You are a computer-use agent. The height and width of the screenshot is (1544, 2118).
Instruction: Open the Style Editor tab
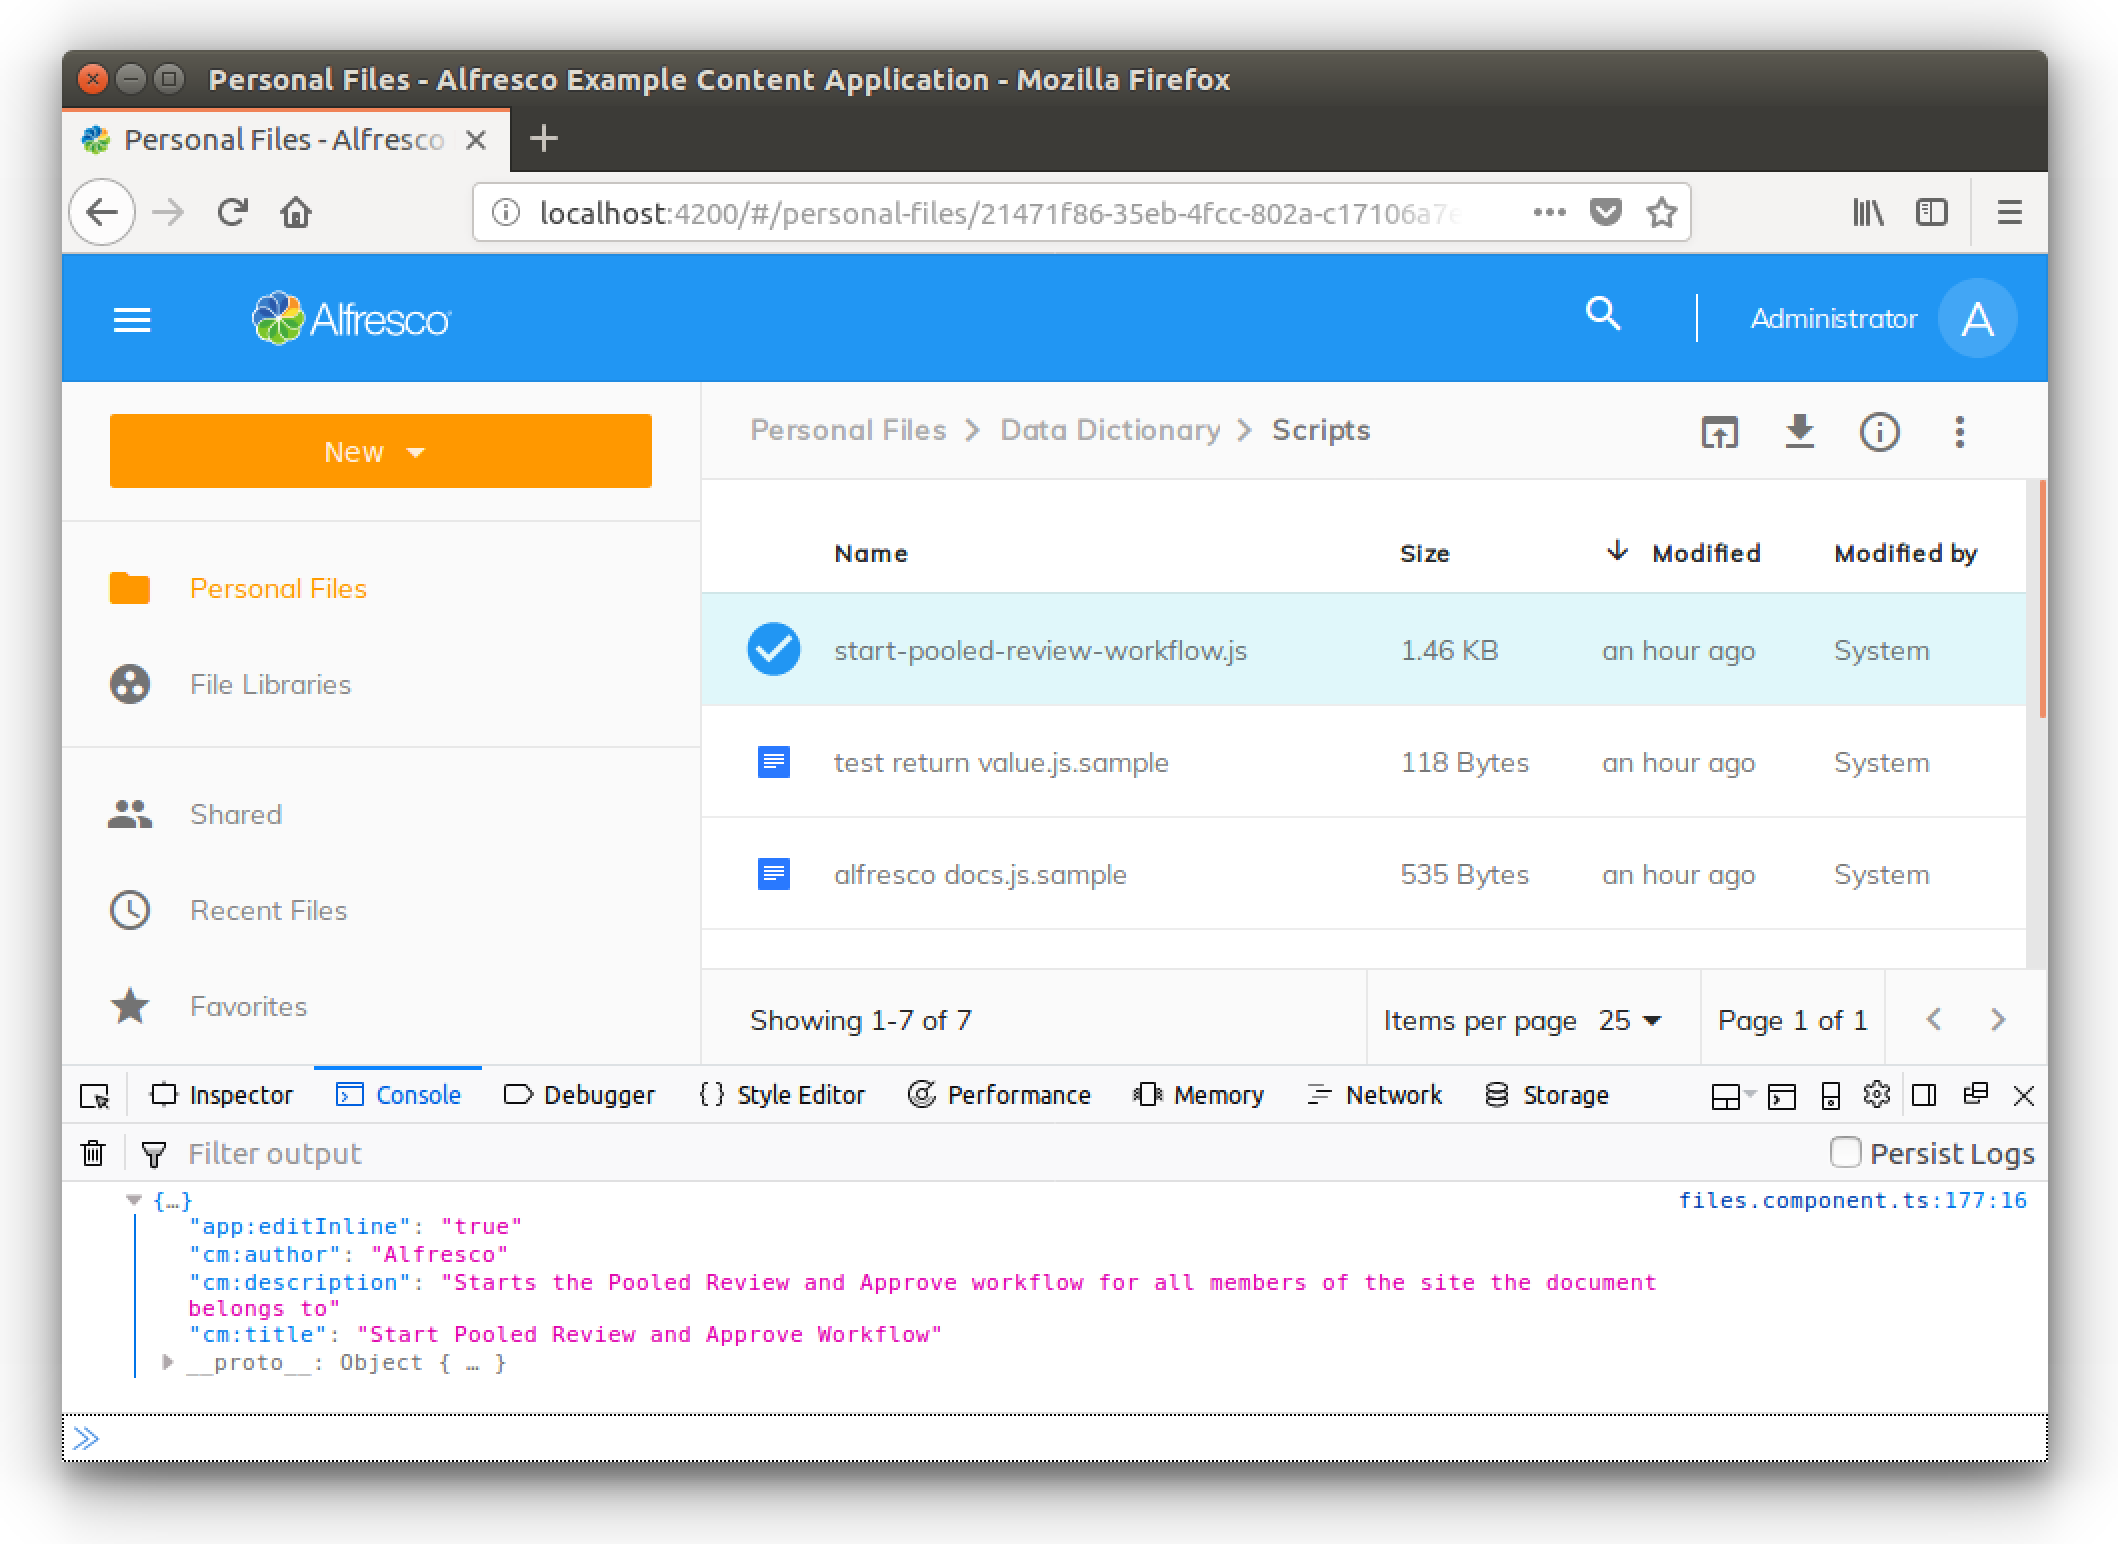click(x=782, y=1095)
